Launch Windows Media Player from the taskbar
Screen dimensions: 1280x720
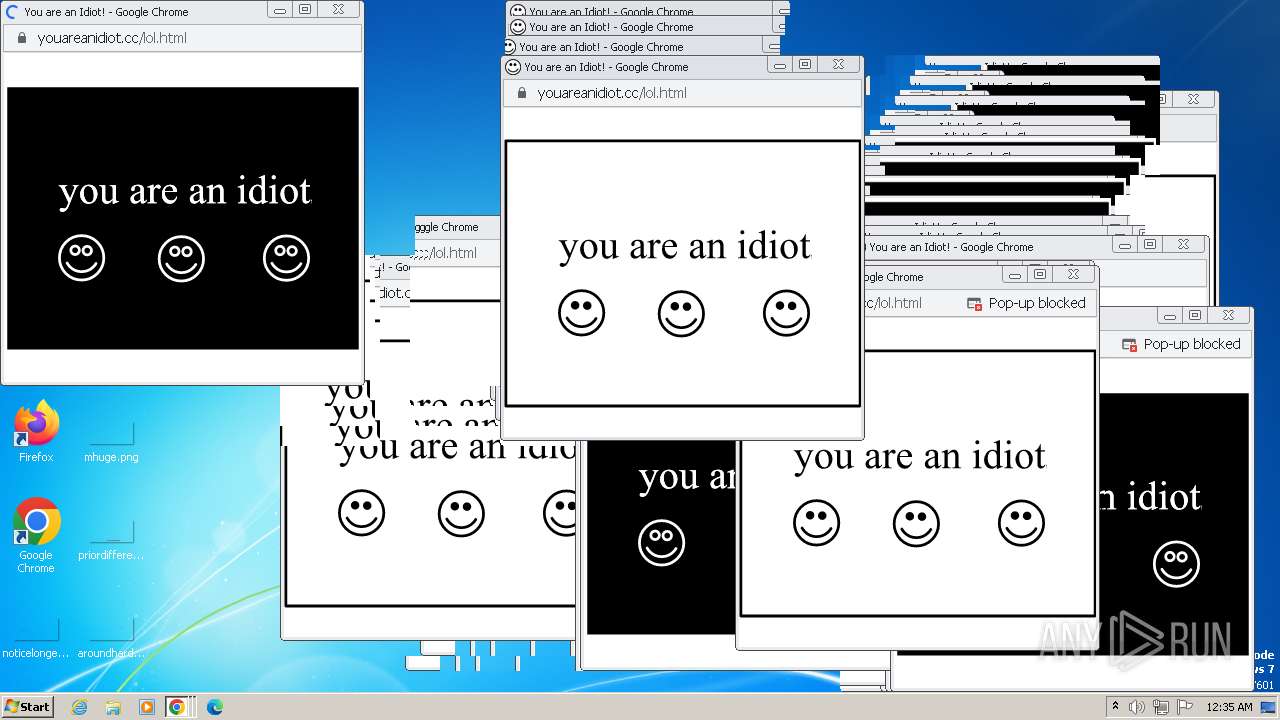146,707
